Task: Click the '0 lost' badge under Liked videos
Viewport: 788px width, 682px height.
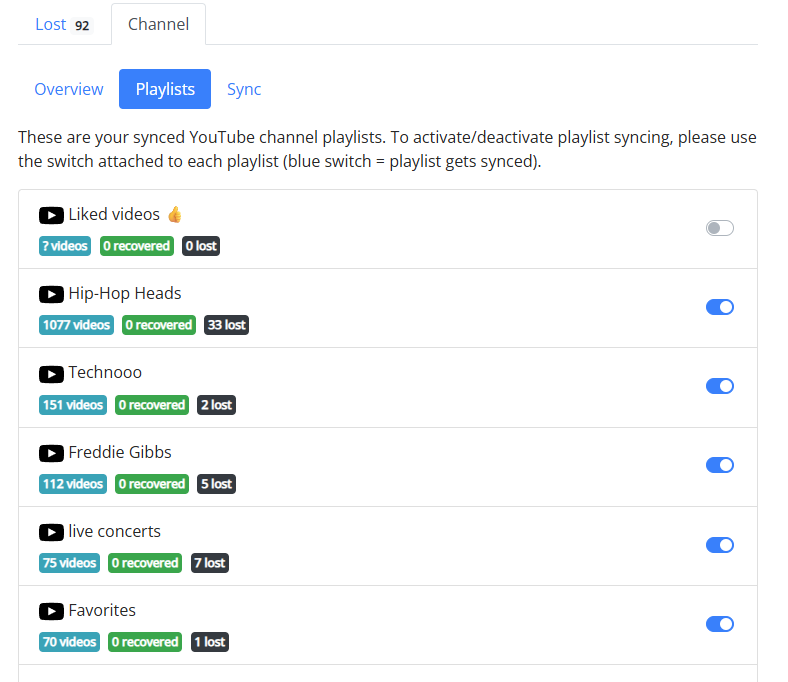Action: pyautogui.click(x=201, y=246)
